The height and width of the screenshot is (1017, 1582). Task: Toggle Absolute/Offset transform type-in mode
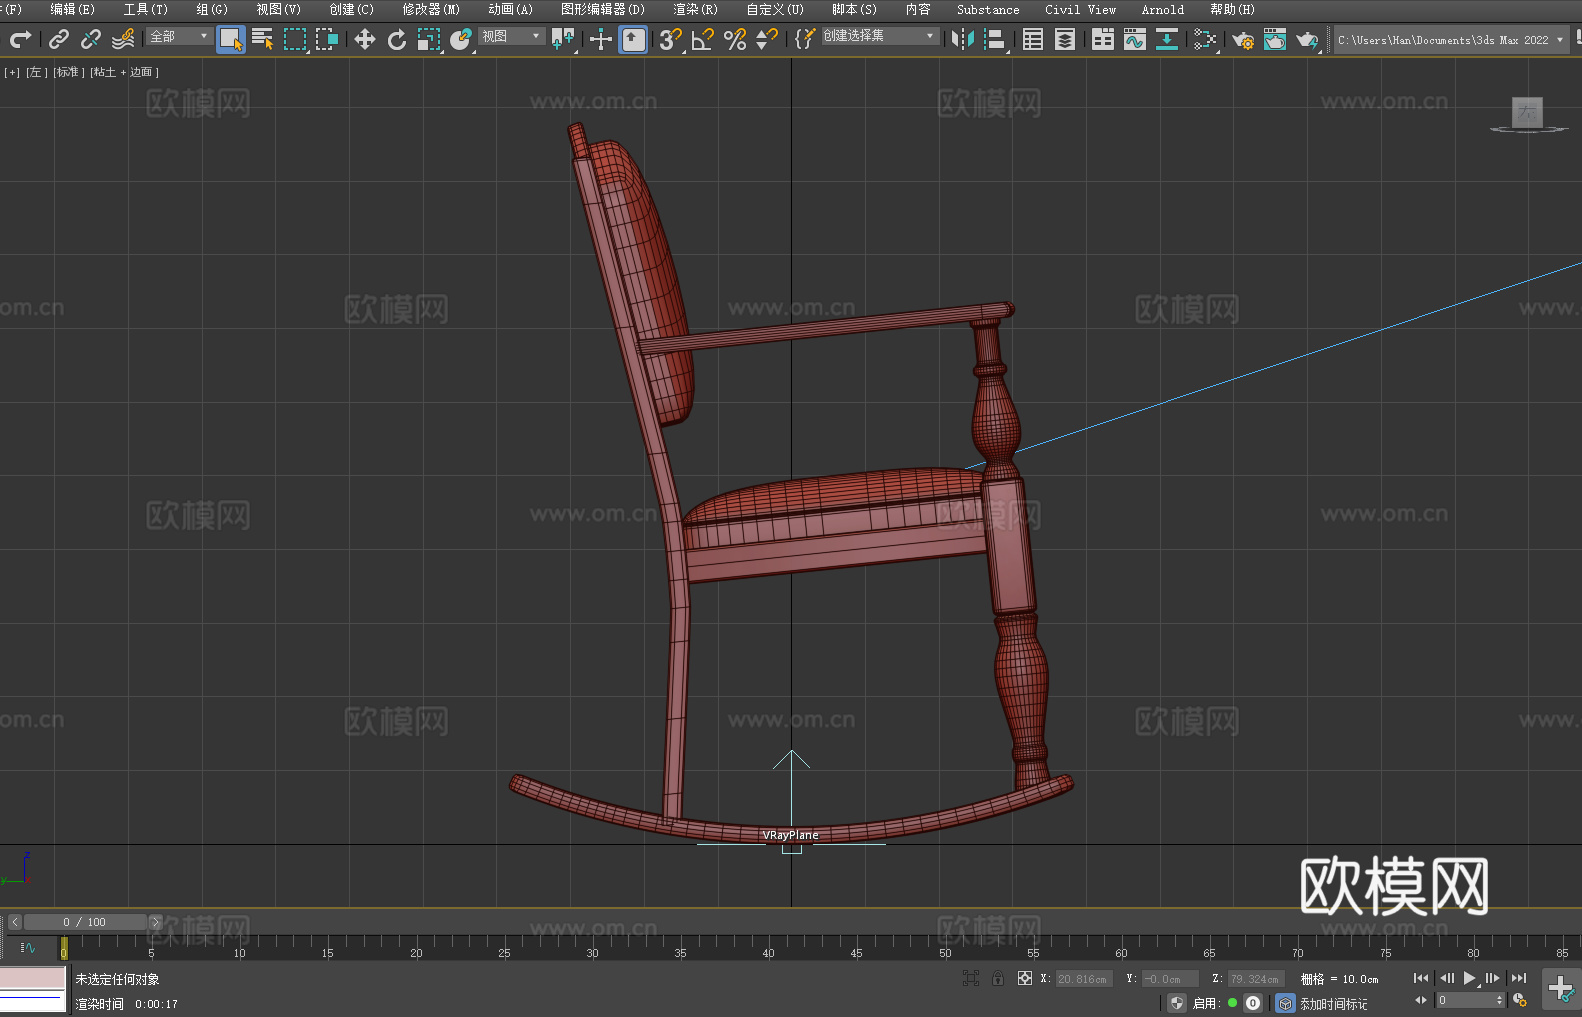point(1024,978)
